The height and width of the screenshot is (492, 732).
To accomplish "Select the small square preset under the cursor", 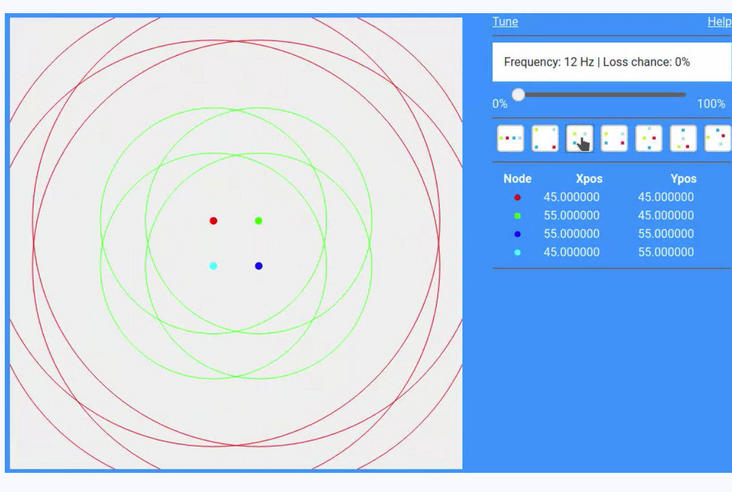I will [x=579, y=138].
